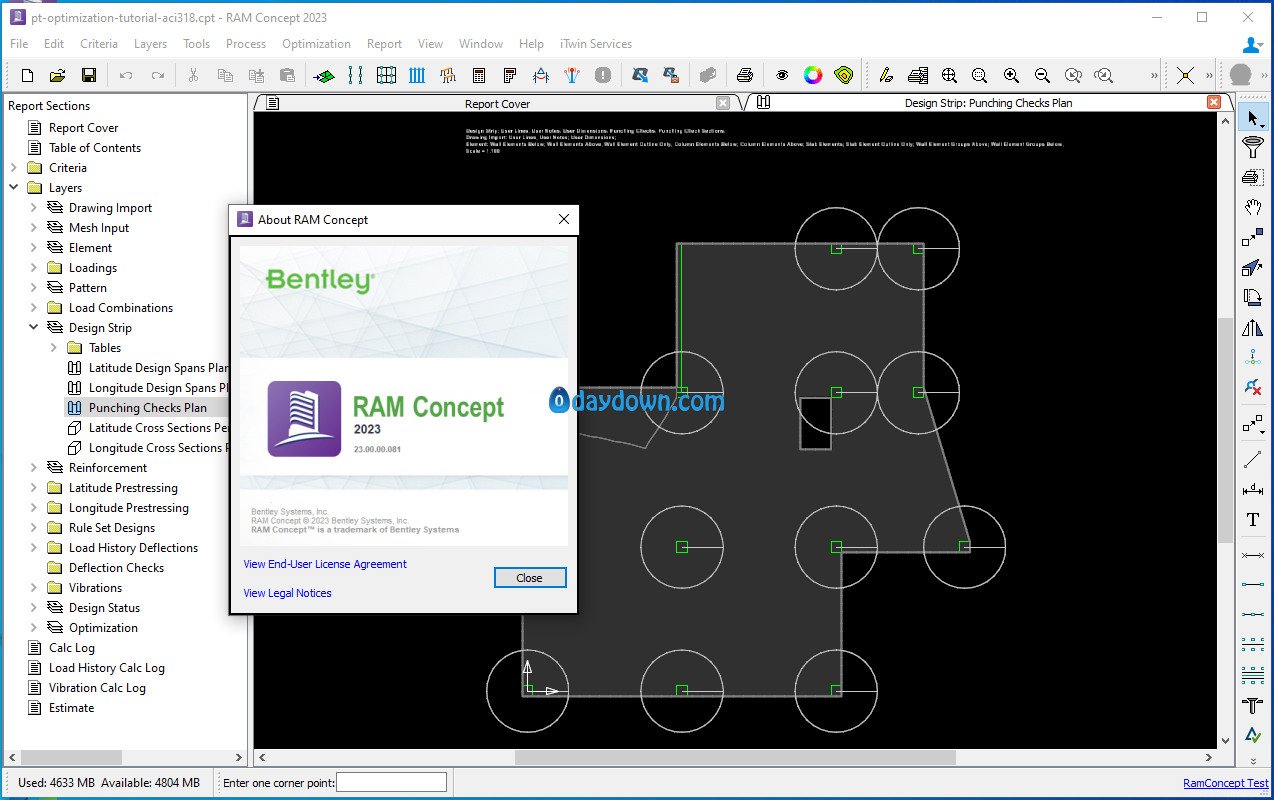Open the main toolbar overflow chevron

[1155, 75]
